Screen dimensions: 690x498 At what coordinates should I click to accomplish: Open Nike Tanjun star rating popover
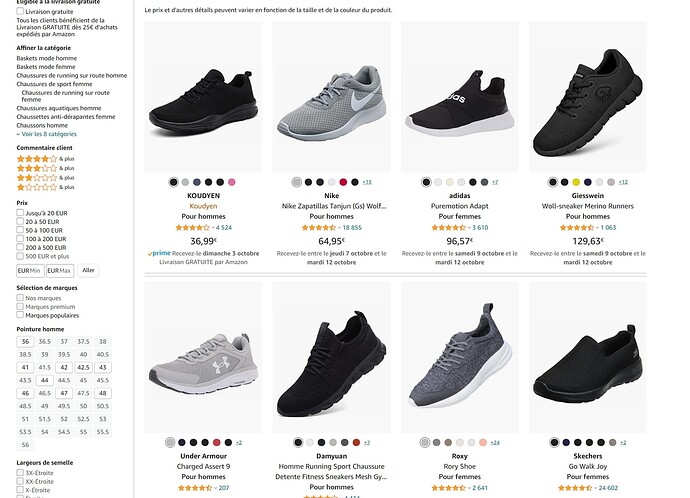pos(320,228)
